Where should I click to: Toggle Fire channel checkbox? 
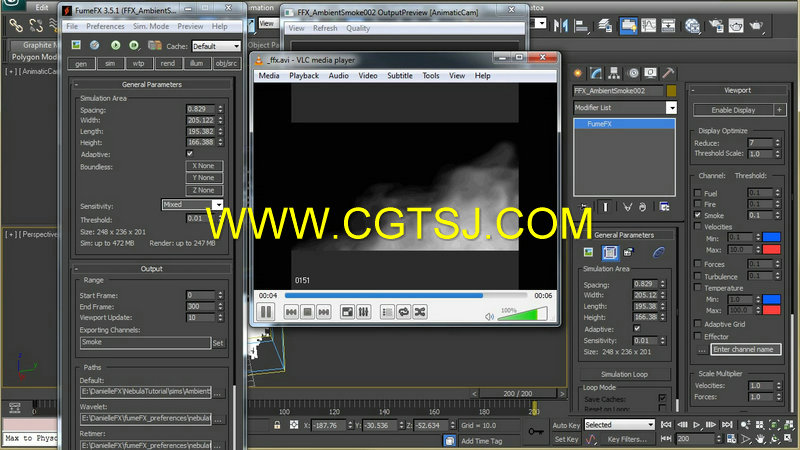pos(697,204)
